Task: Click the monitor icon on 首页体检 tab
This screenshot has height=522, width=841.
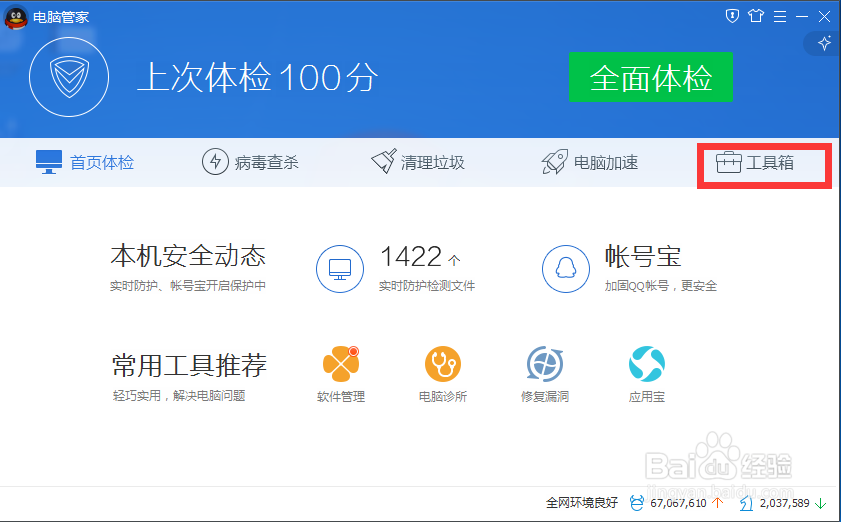Action: [x=49, y=162]
